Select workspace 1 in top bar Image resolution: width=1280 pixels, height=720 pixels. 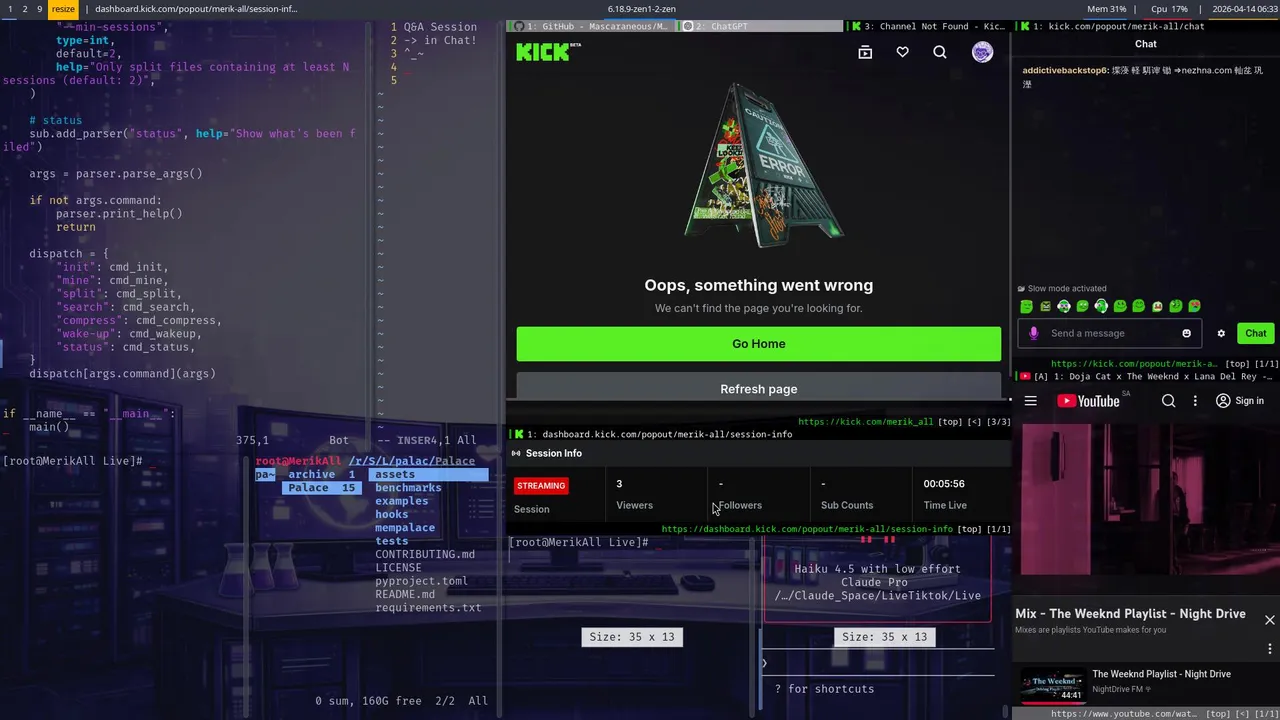pos(9,9)
